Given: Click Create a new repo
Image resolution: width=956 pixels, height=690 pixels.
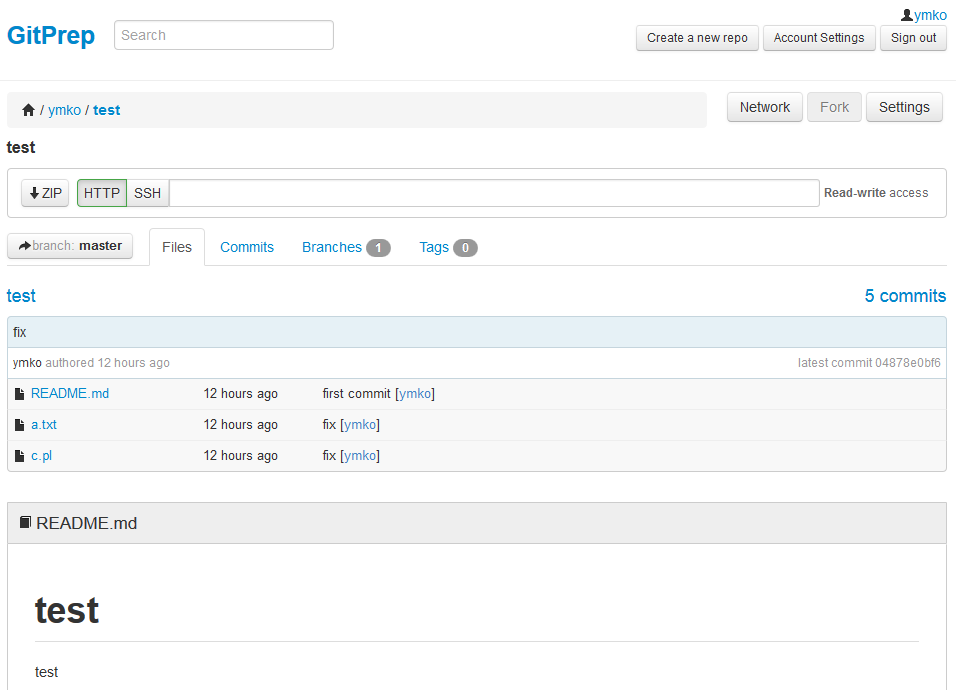Looking at the screenshot, I should (697, 38).
